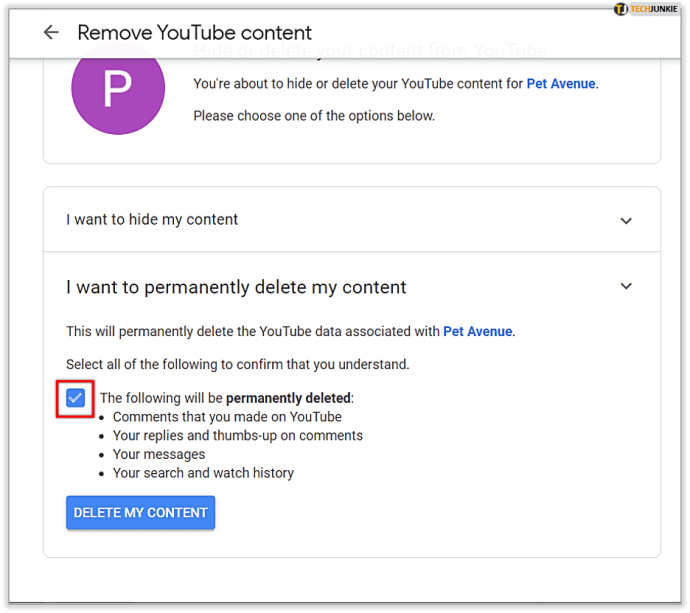Open Pet Avenue link in the header card
The width and height of the screenshot is (690, 613).
click(x=561, y=84)
